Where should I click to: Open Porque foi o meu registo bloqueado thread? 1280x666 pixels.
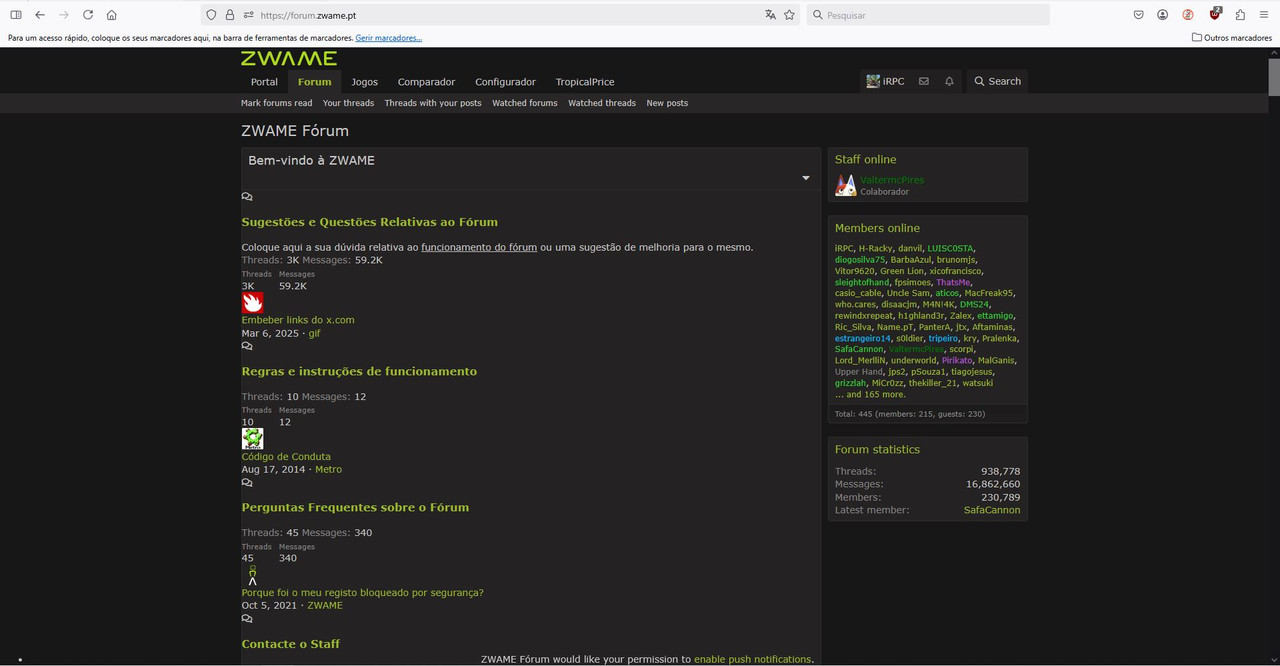click(x=362, y=592)
